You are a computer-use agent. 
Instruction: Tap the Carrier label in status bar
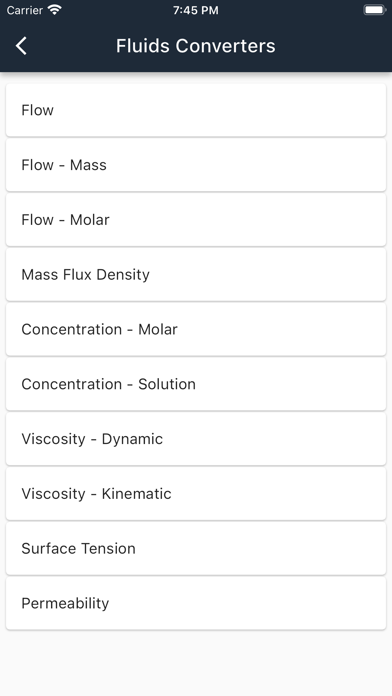pos(24,10)
